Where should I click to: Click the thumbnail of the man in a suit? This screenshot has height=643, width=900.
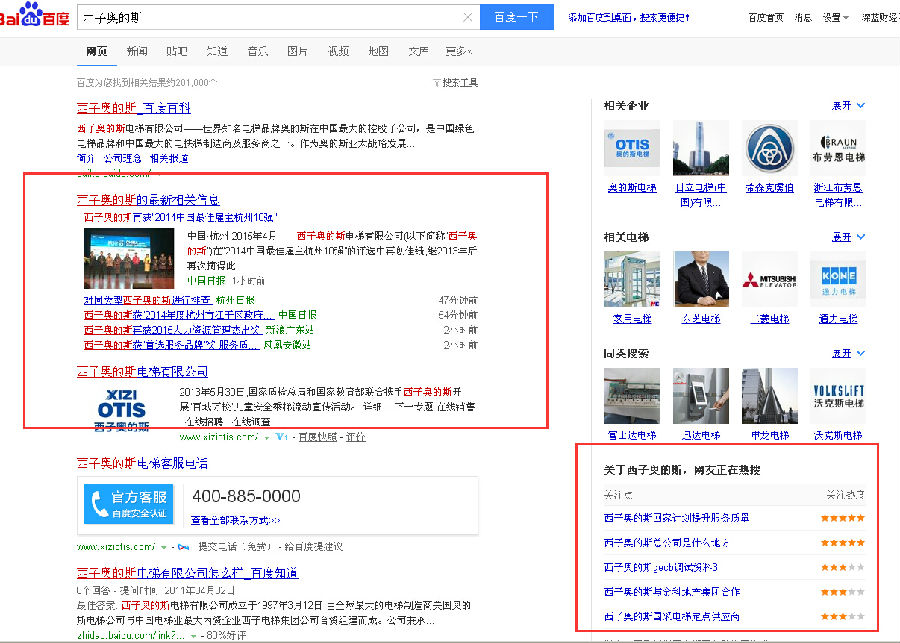(701, 278)
